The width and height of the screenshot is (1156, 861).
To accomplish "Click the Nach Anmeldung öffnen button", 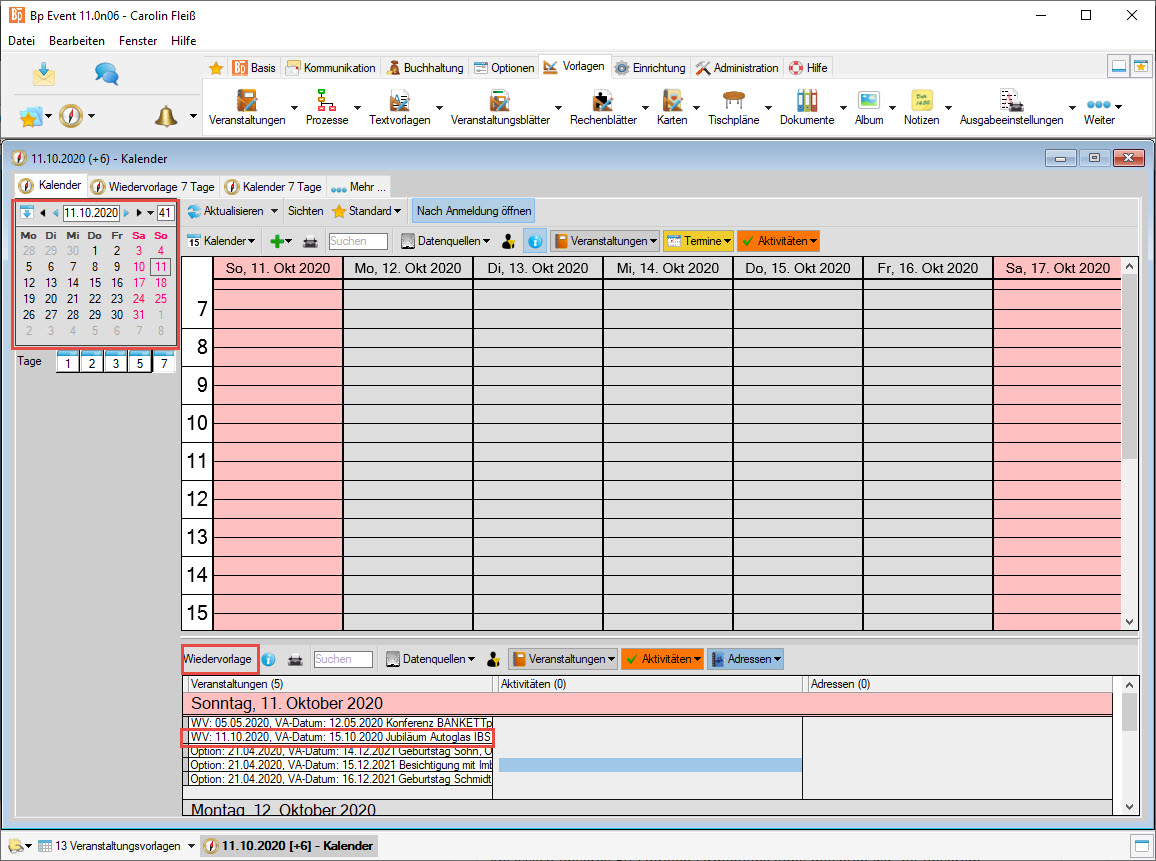I will 474,211.
